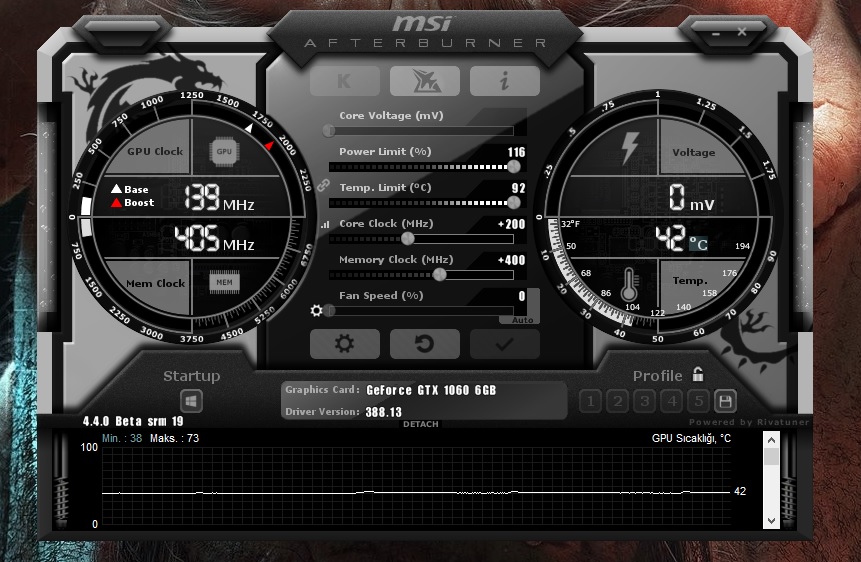Select profile slot 1
Screen dimensions: 861x562
click(590, 401)
